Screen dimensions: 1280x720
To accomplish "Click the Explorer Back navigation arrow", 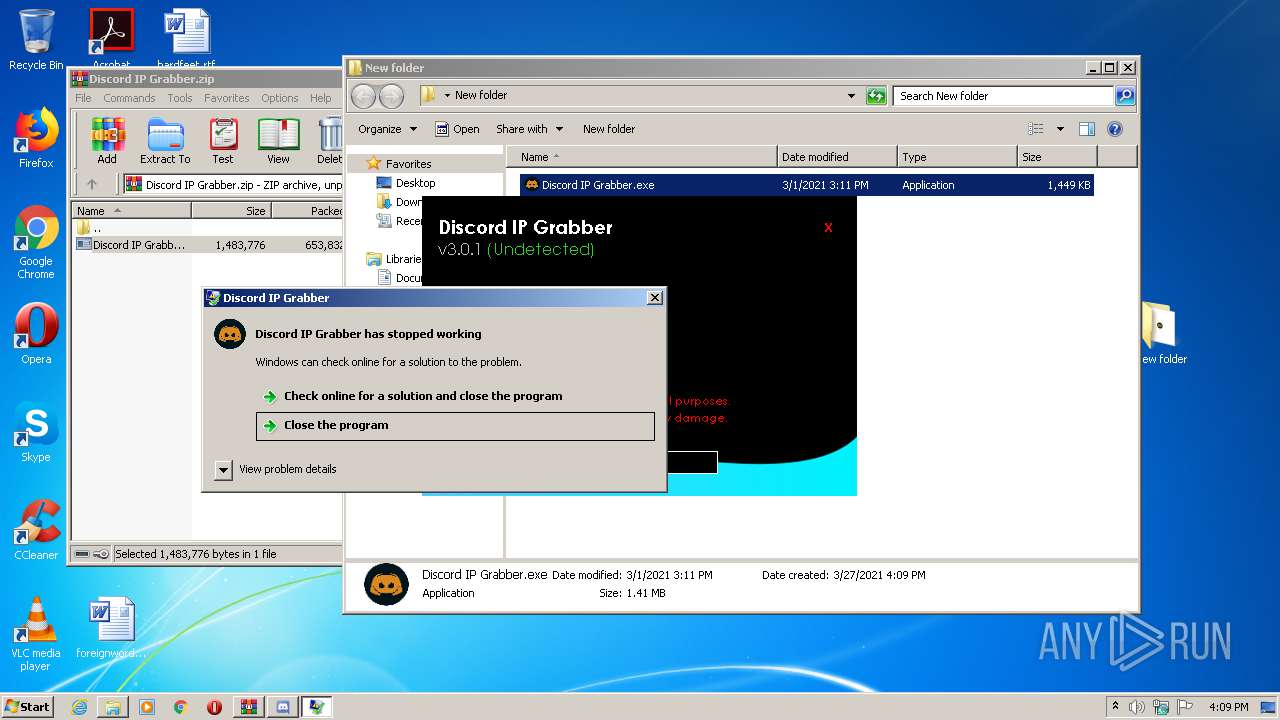I will [364, 96].
